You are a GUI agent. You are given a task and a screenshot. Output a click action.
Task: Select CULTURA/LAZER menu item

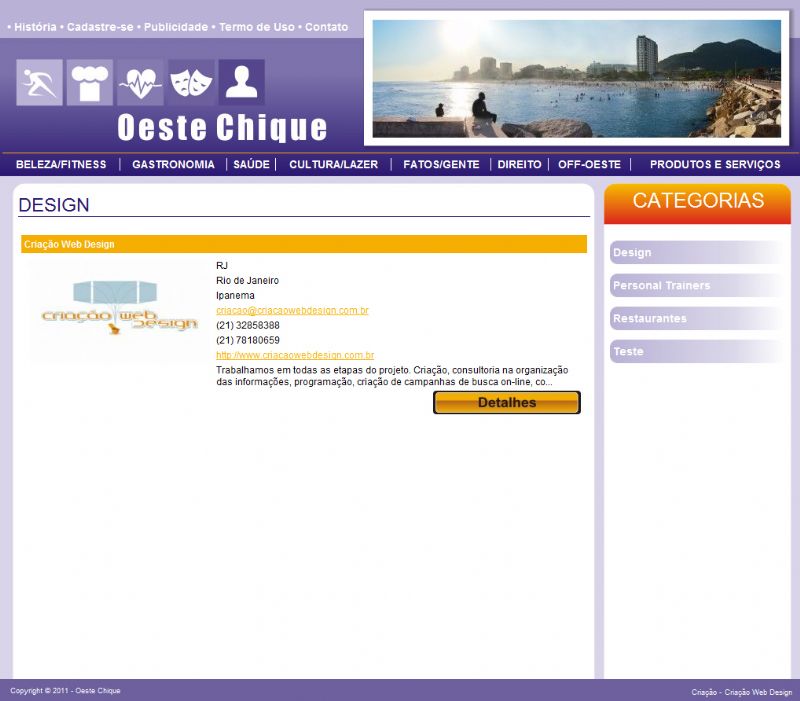[334, 164]
